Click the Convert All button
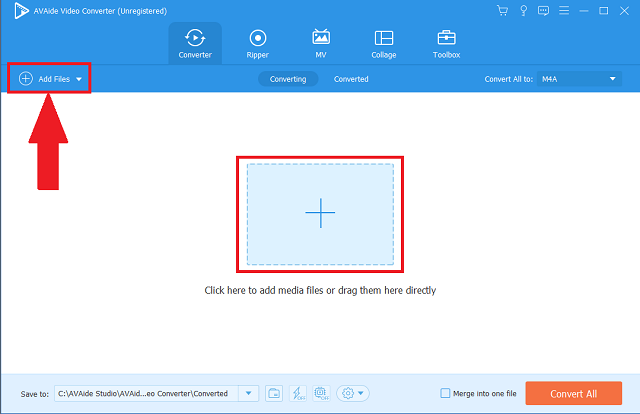Viewport: 640px width, 414px height. pyautogui.click(x=573, y=394)
